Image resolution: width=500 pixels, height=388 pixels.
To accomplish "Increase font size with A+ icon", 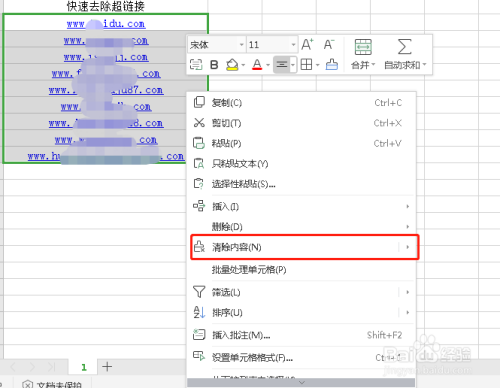I will point(307,45).
